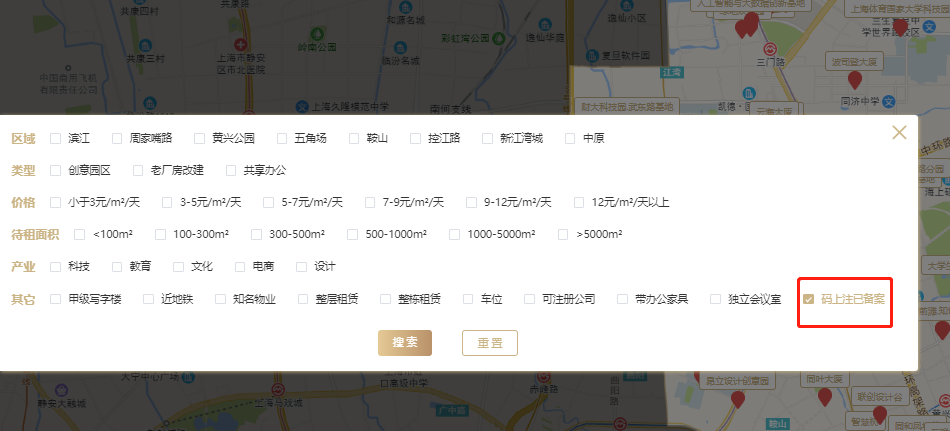Select the 中原 area checkbox
Image resolution: width=950 pixels, height=431 pixels.
pyautogui.click(x=570, y=138)
